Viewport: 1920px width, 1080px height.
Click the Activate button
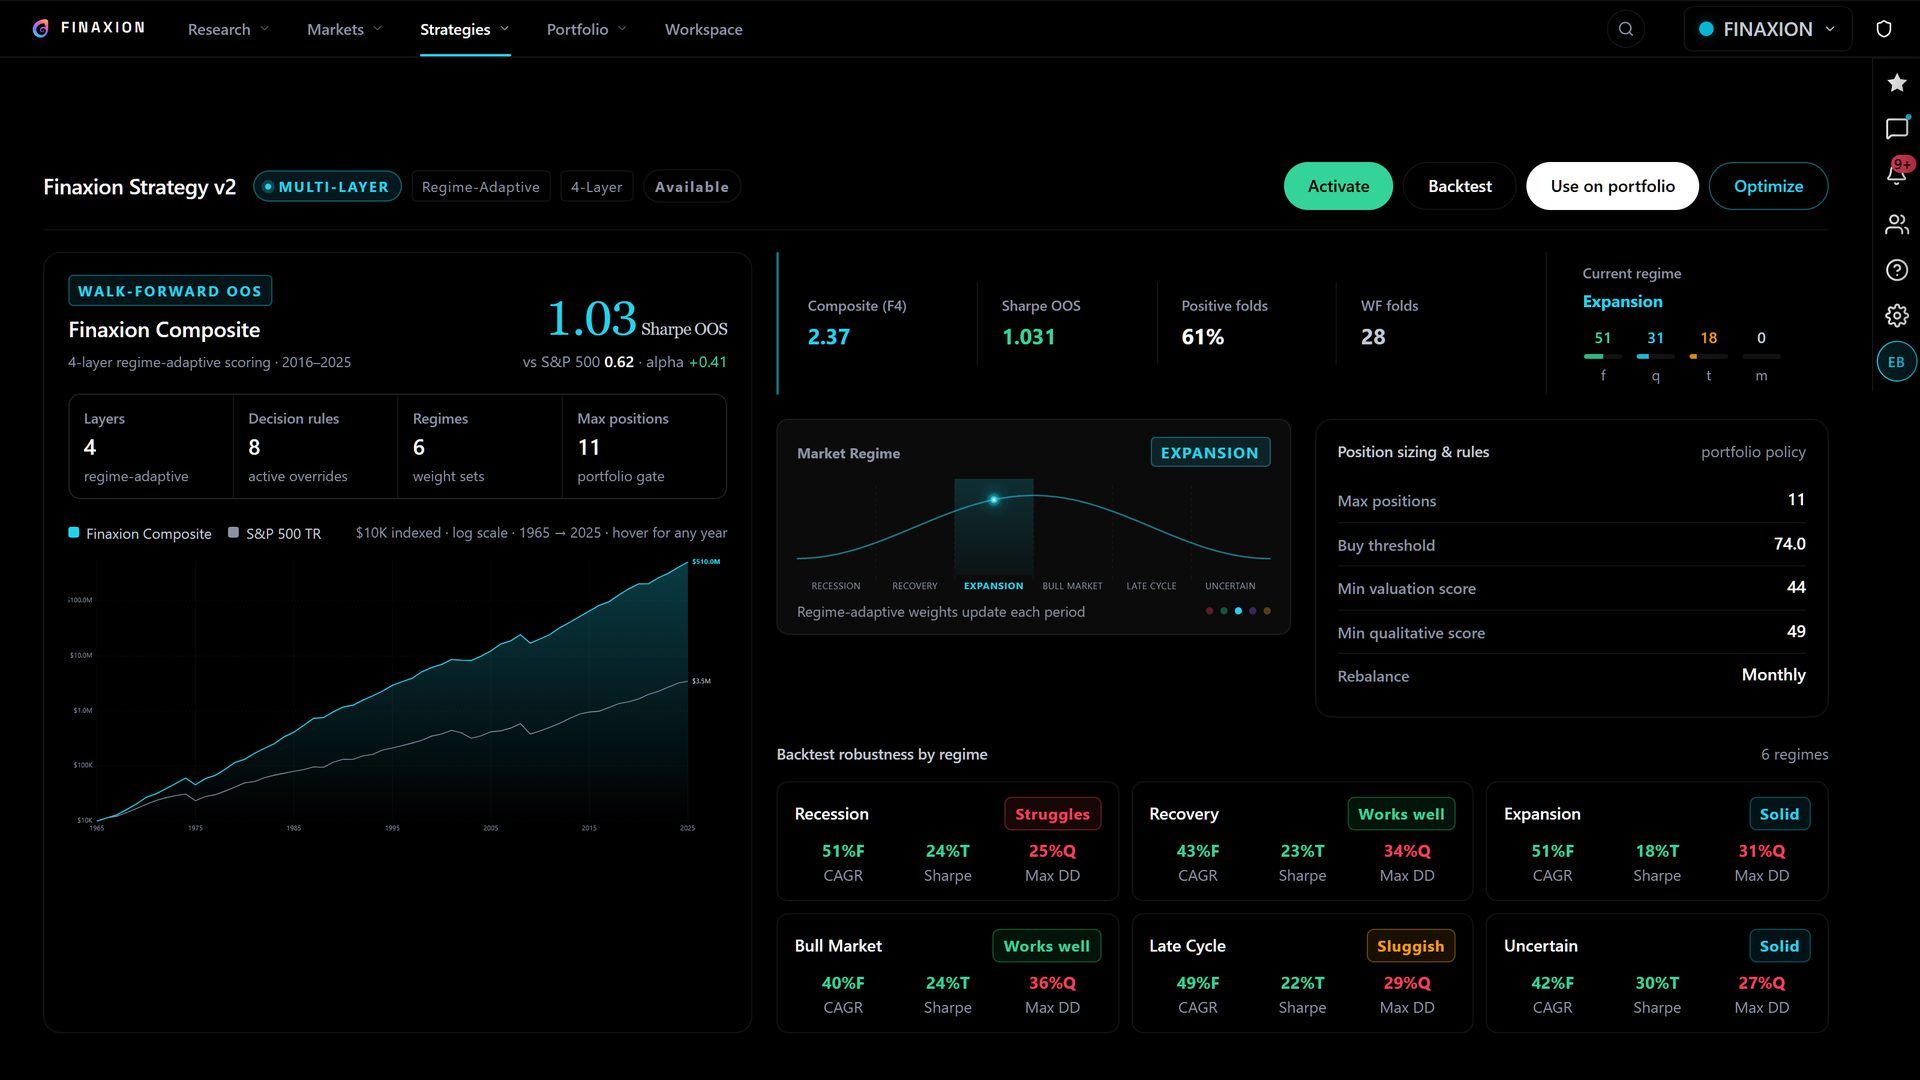click(x=1338, y=186)
